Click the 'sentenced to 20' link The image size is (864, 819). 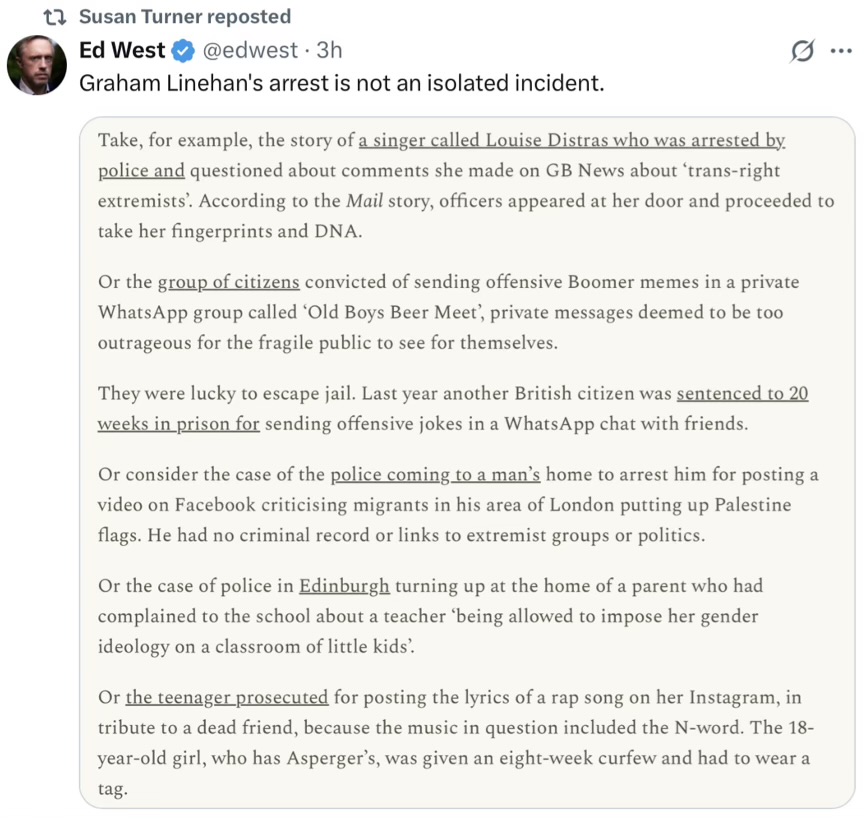(742, 394)
